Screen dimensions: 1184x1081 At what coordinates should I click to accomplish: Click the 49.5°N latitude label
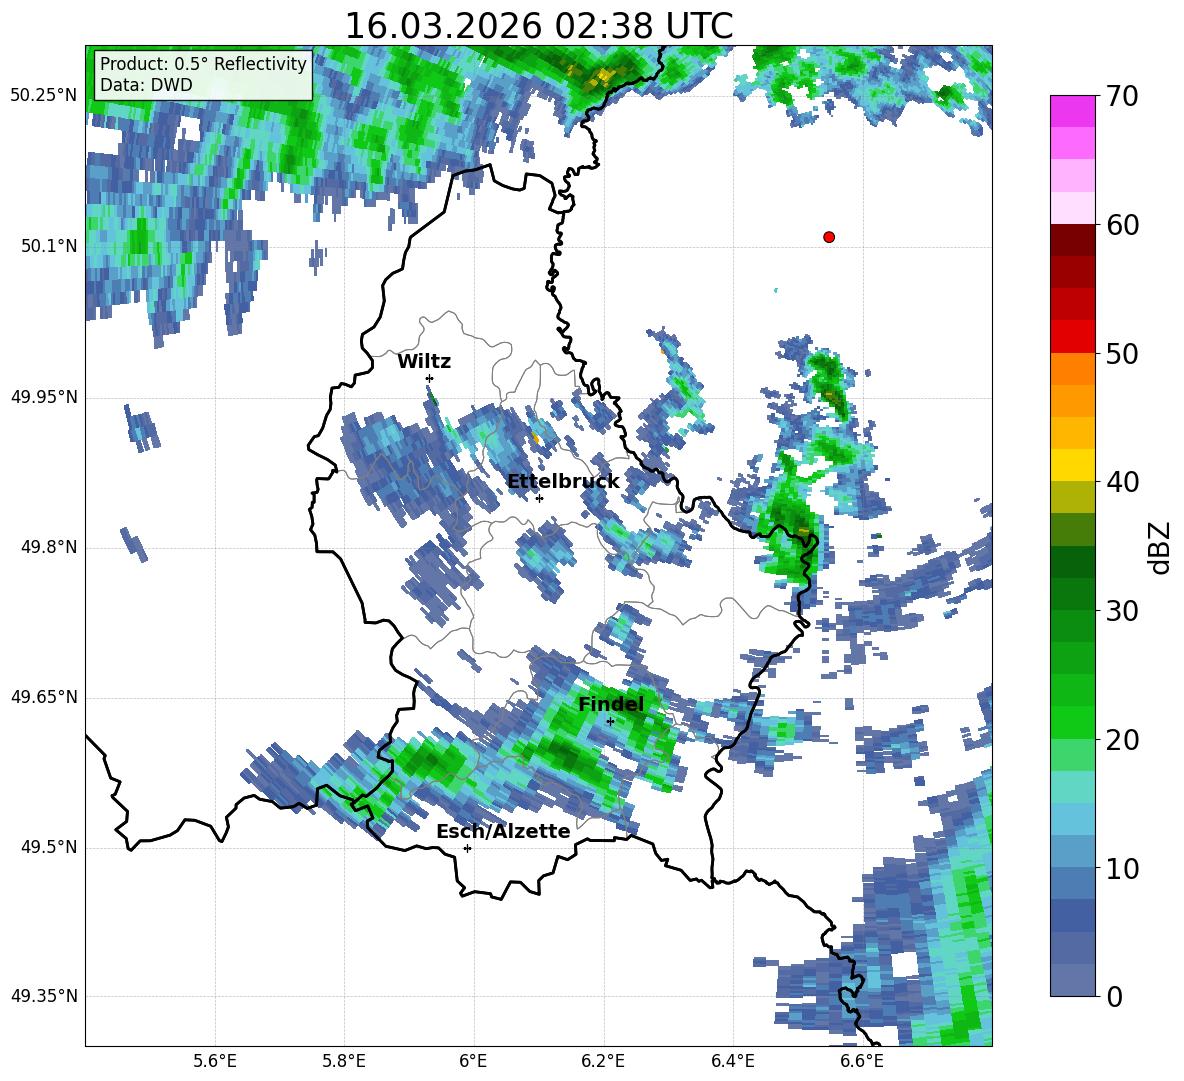48,847
